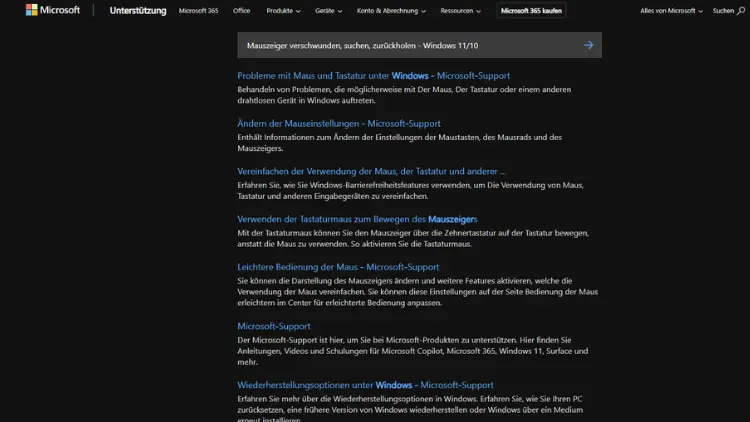Image resolution: width=750 pixels, height=422 pixels.
Task: Expand the Ressourcen dropdown
Action: coord(461,11)
